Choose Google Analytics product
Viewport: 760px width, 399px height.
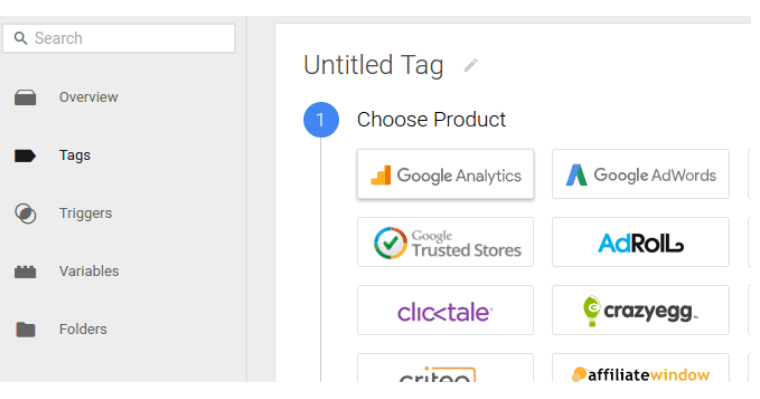tap(445, 175)
